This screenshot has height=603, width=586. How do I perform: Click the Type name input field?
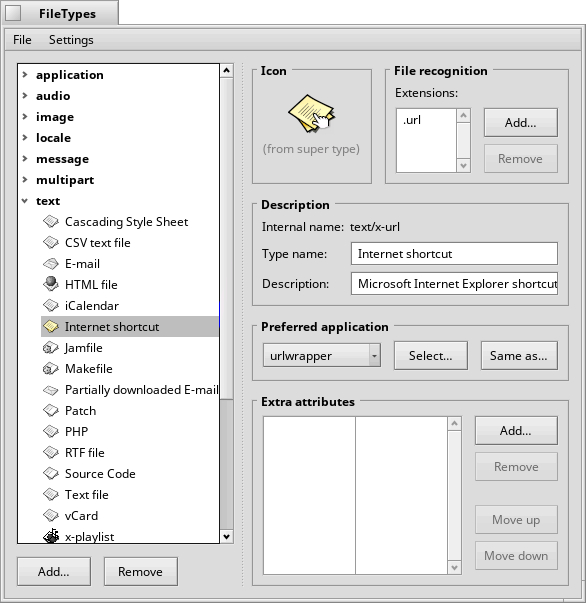(454, 253)
